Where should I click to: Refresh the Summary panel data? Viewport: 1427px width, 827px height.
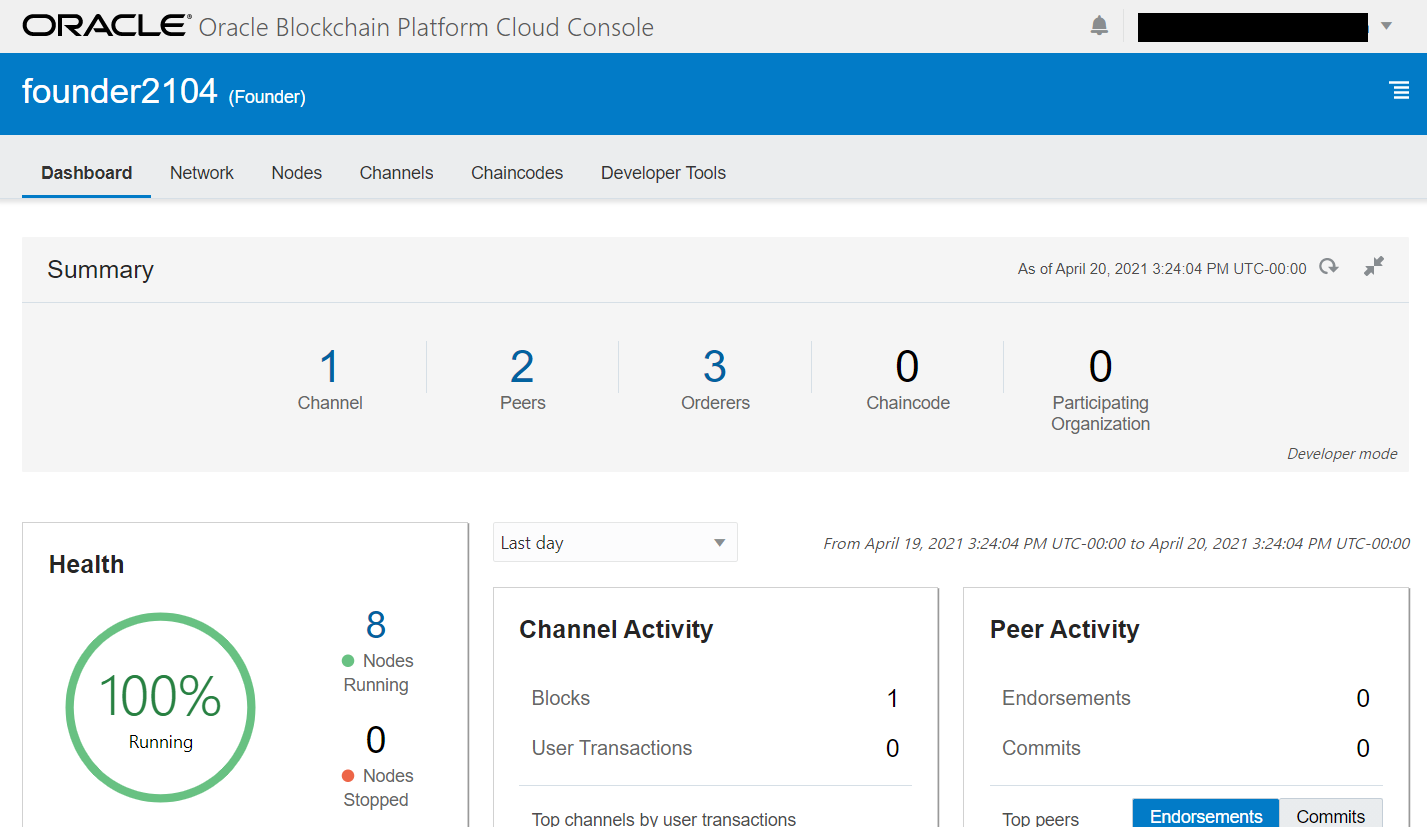point(1328,267)
